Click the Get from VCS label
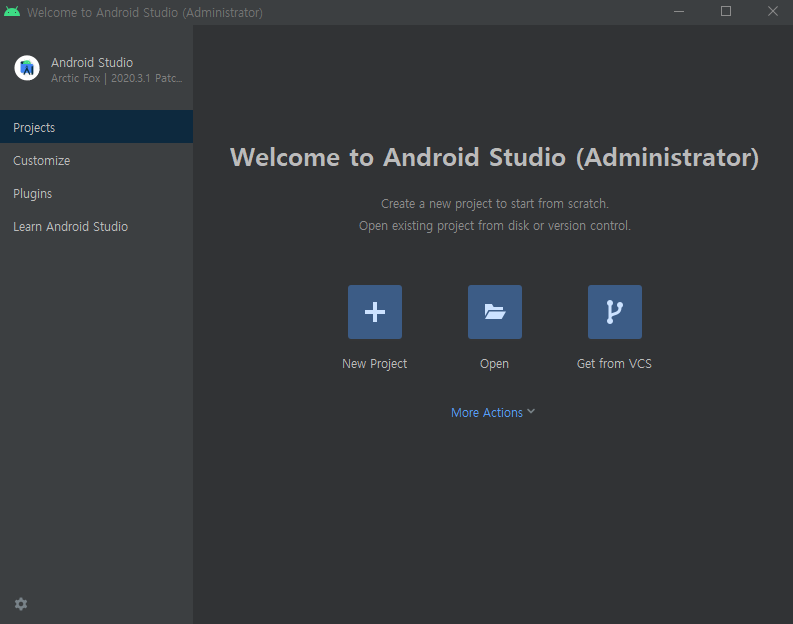The width and height of the screenshot is (793, 624). (614, 364)
